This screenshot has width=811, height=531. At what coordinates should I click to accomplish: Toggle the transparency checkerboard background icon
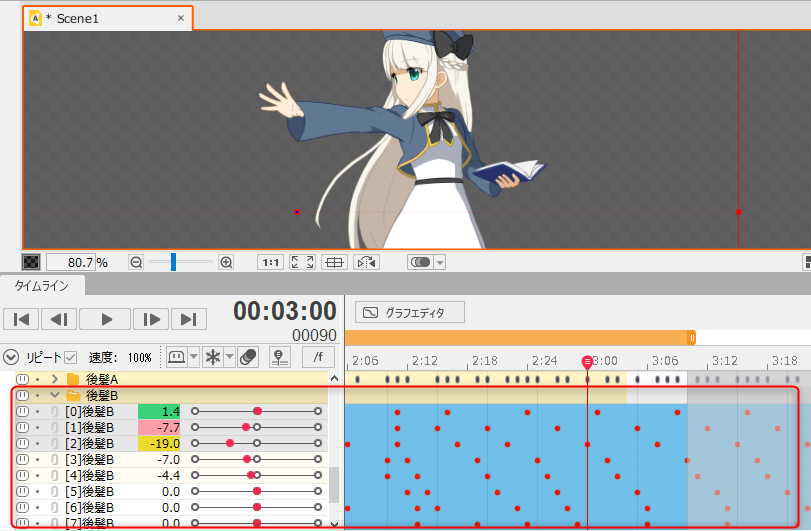coord(32,262)
